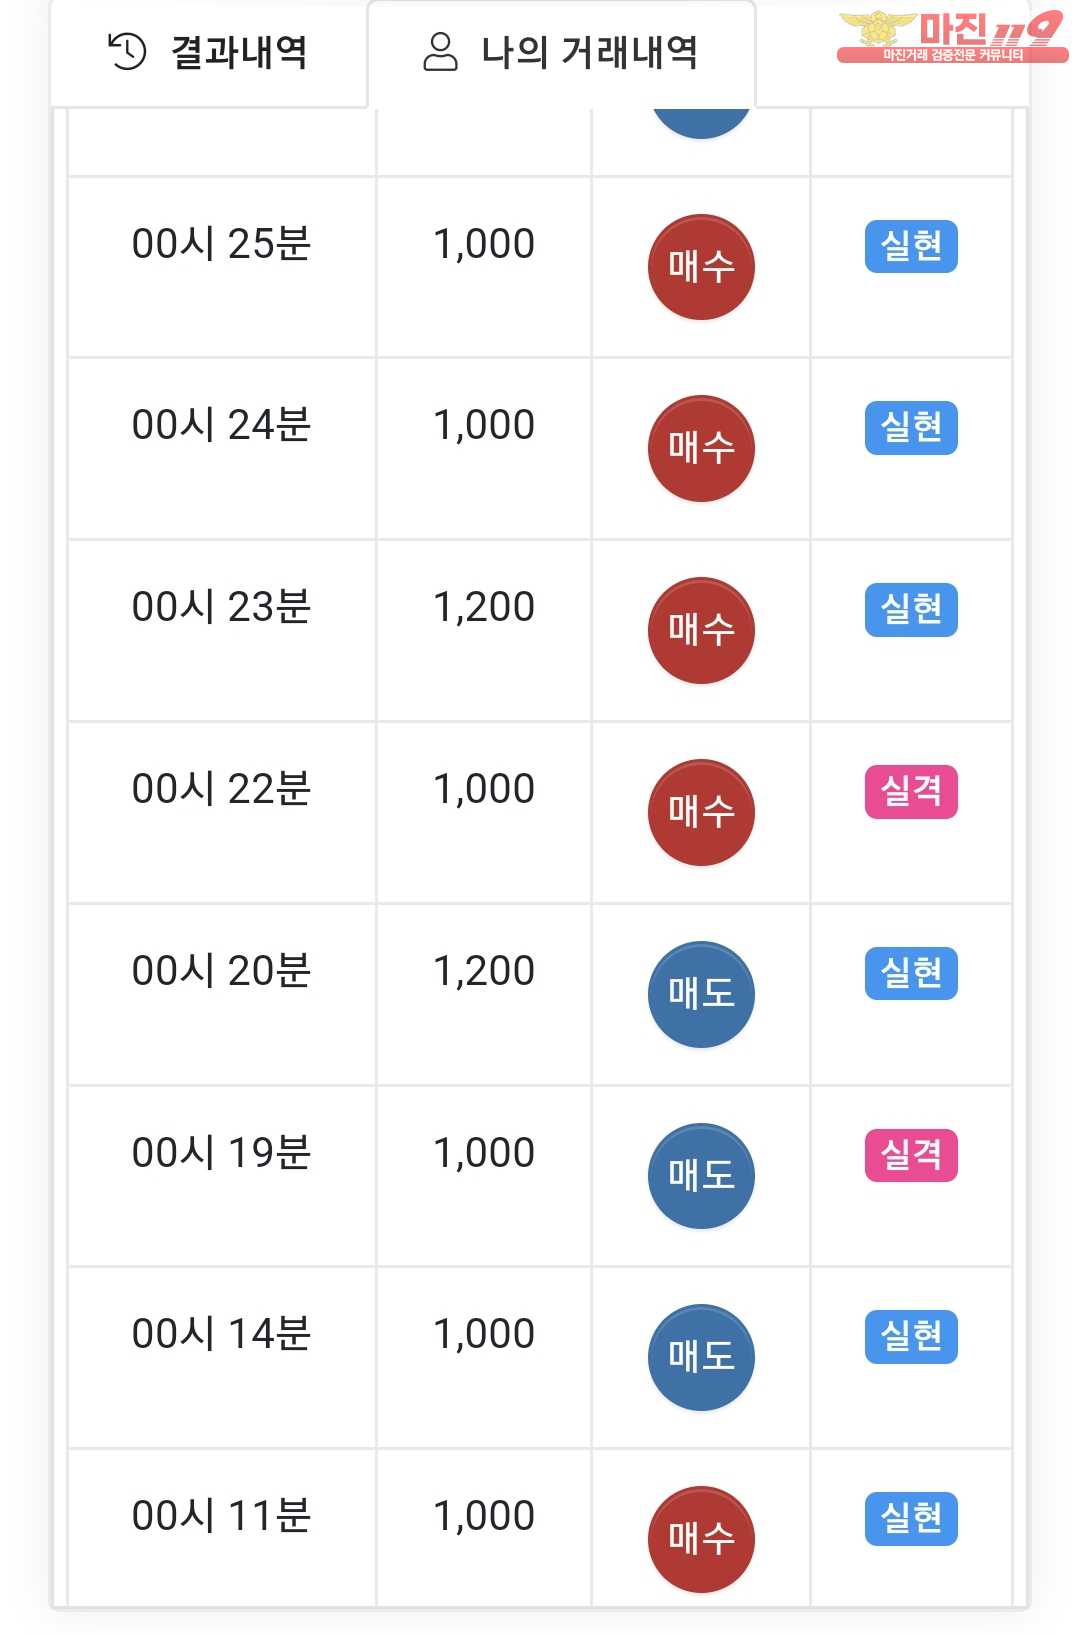
Task: Select the 00시 23분 time cell
Action: click(x=221, y=607)
